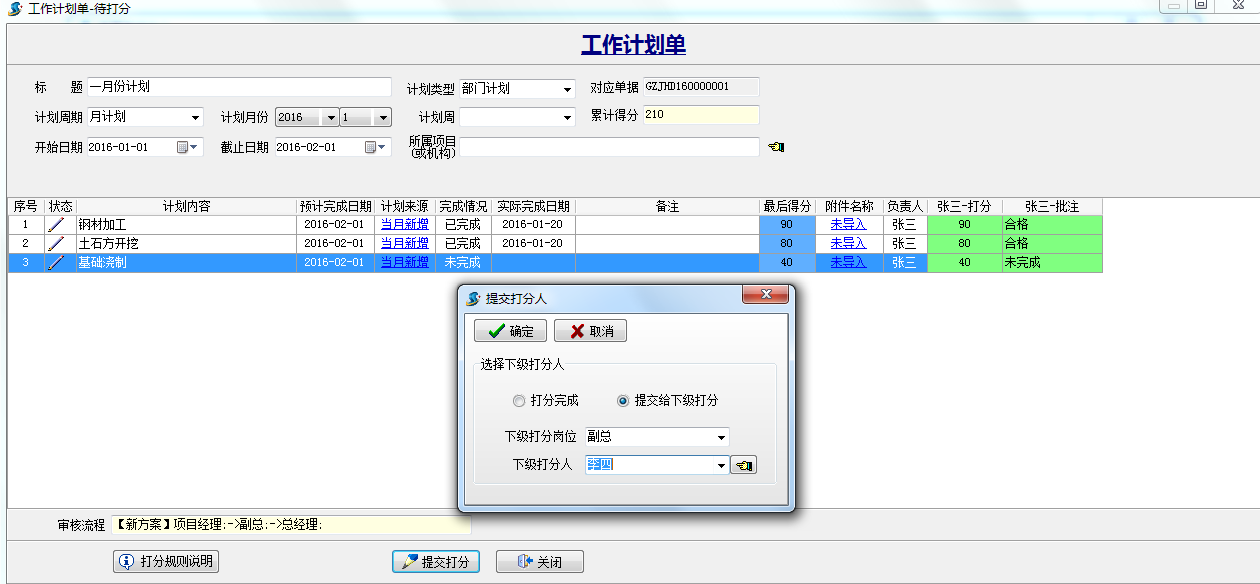Click inside the 标题 field showing 一月份计划
1260x584 pixels.
(240, 86)
